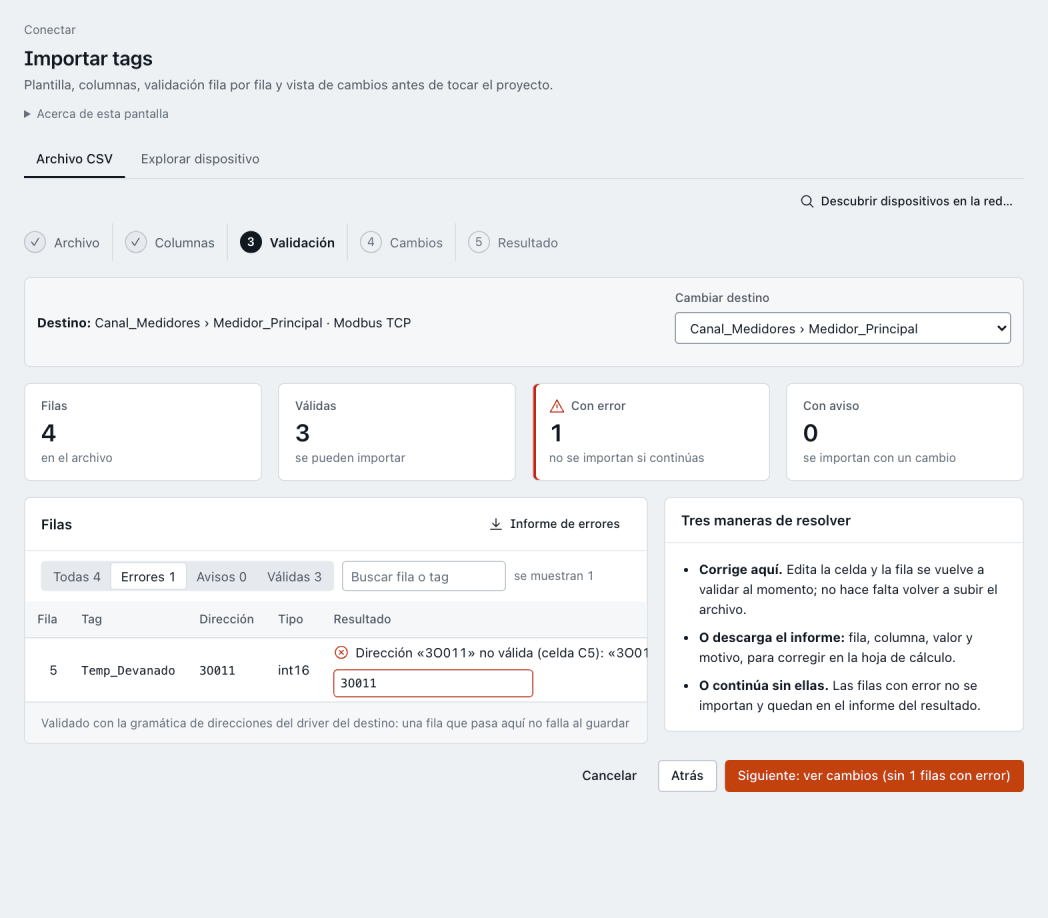Click the Cancelar button
Viewport: 1048px width, 918px height.
tap(609, 776)
